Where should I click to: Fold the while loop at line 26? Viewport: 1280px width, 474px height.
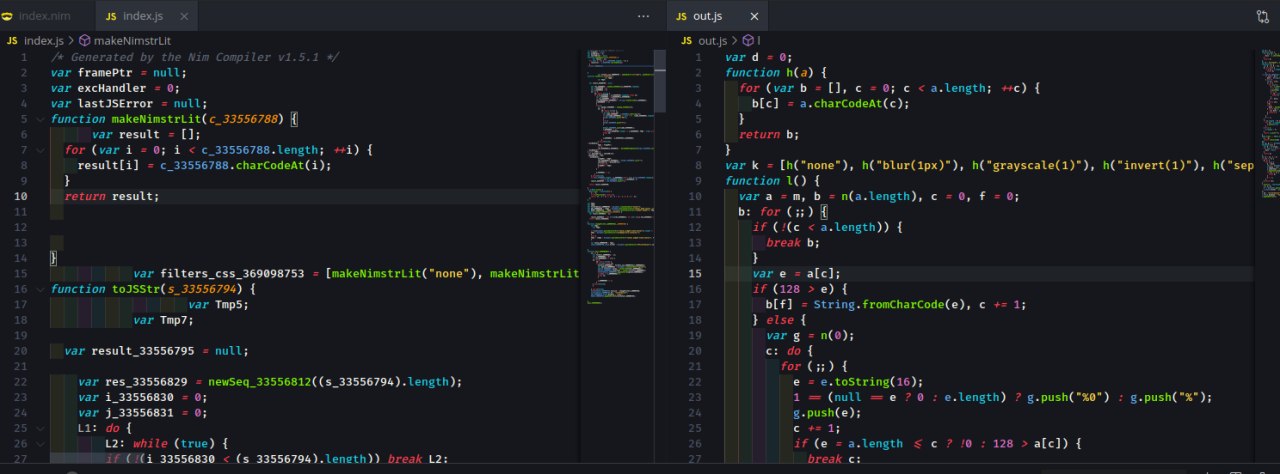point(39,443)
